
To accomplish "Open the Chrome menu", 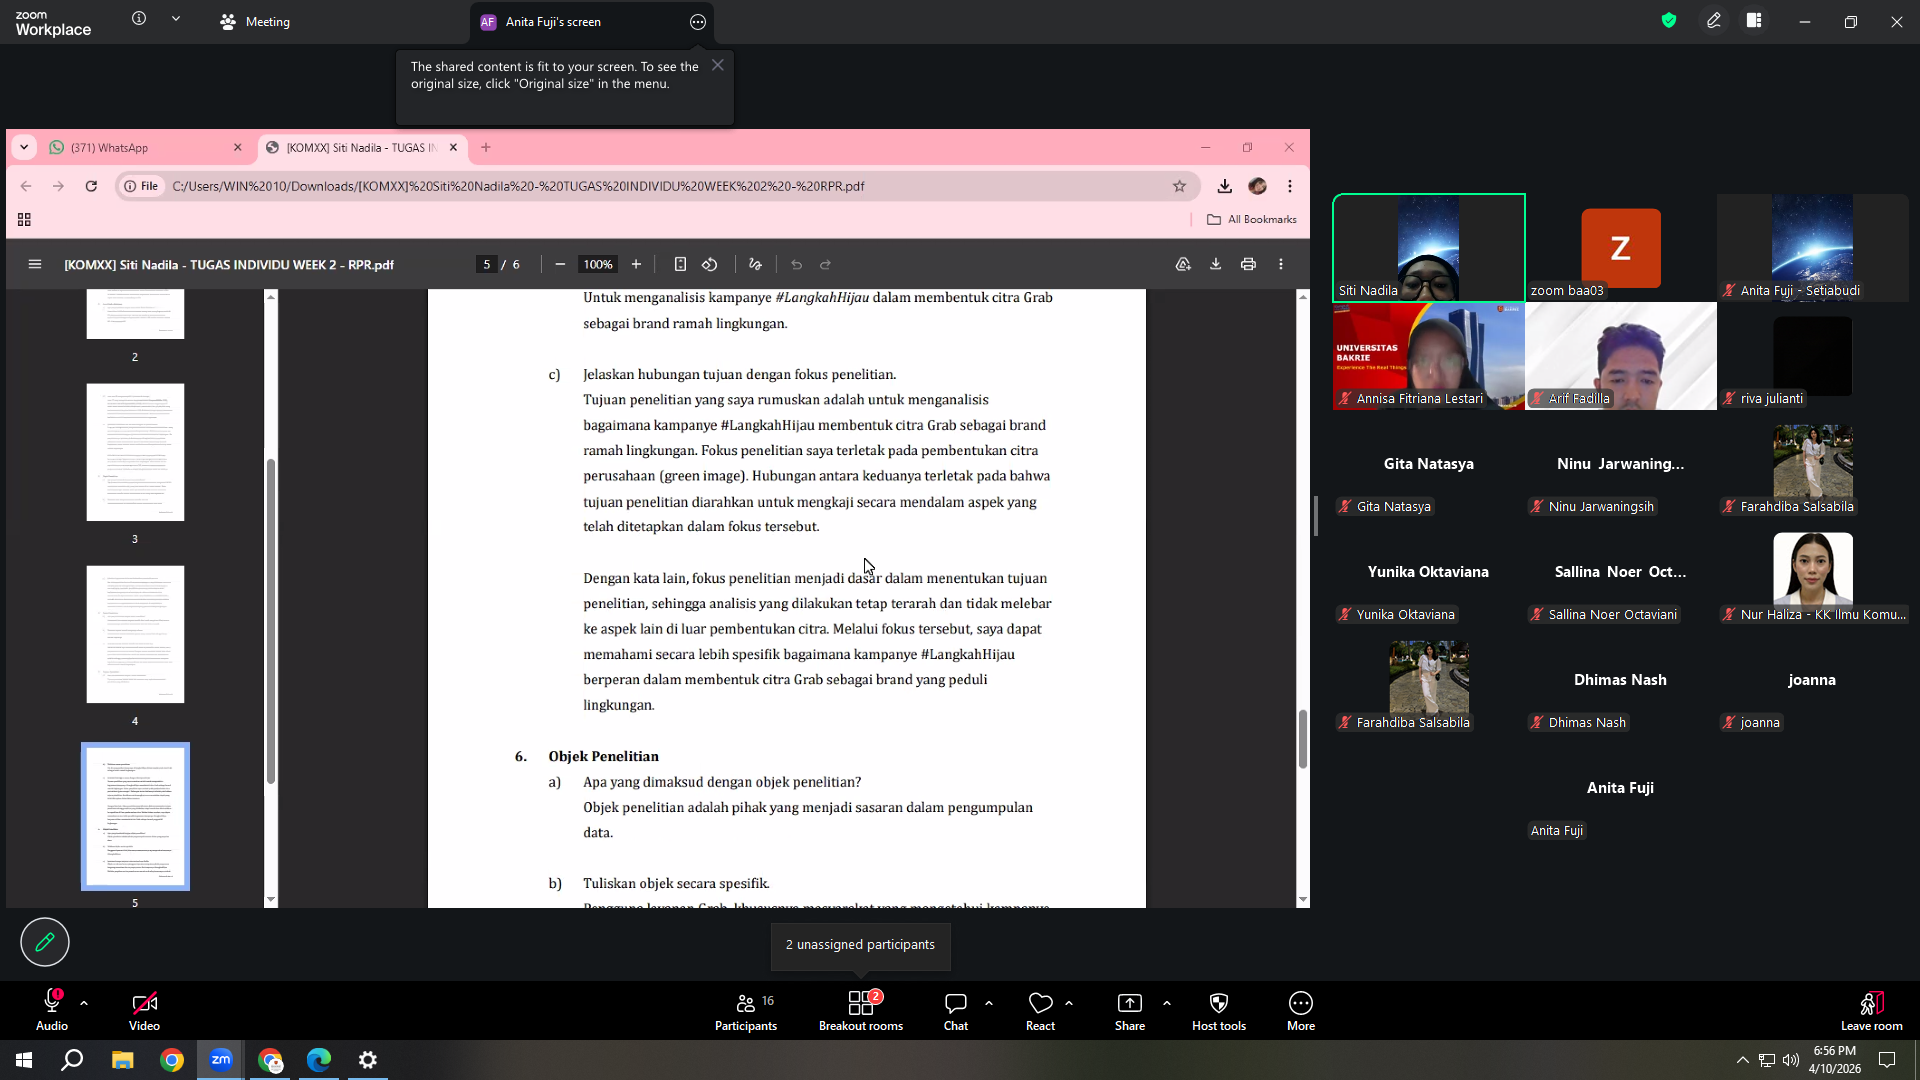I will pyautogui.click(x=1290, y=186).
